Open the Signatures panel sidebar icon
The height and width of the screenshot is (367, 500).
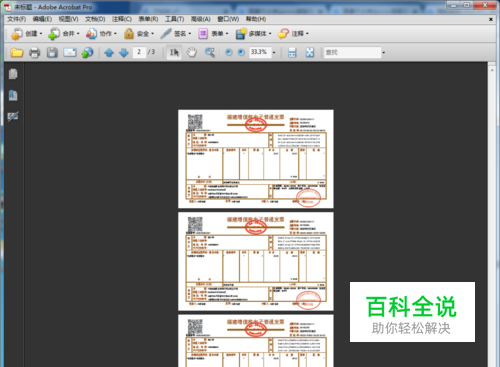(13, 116)
